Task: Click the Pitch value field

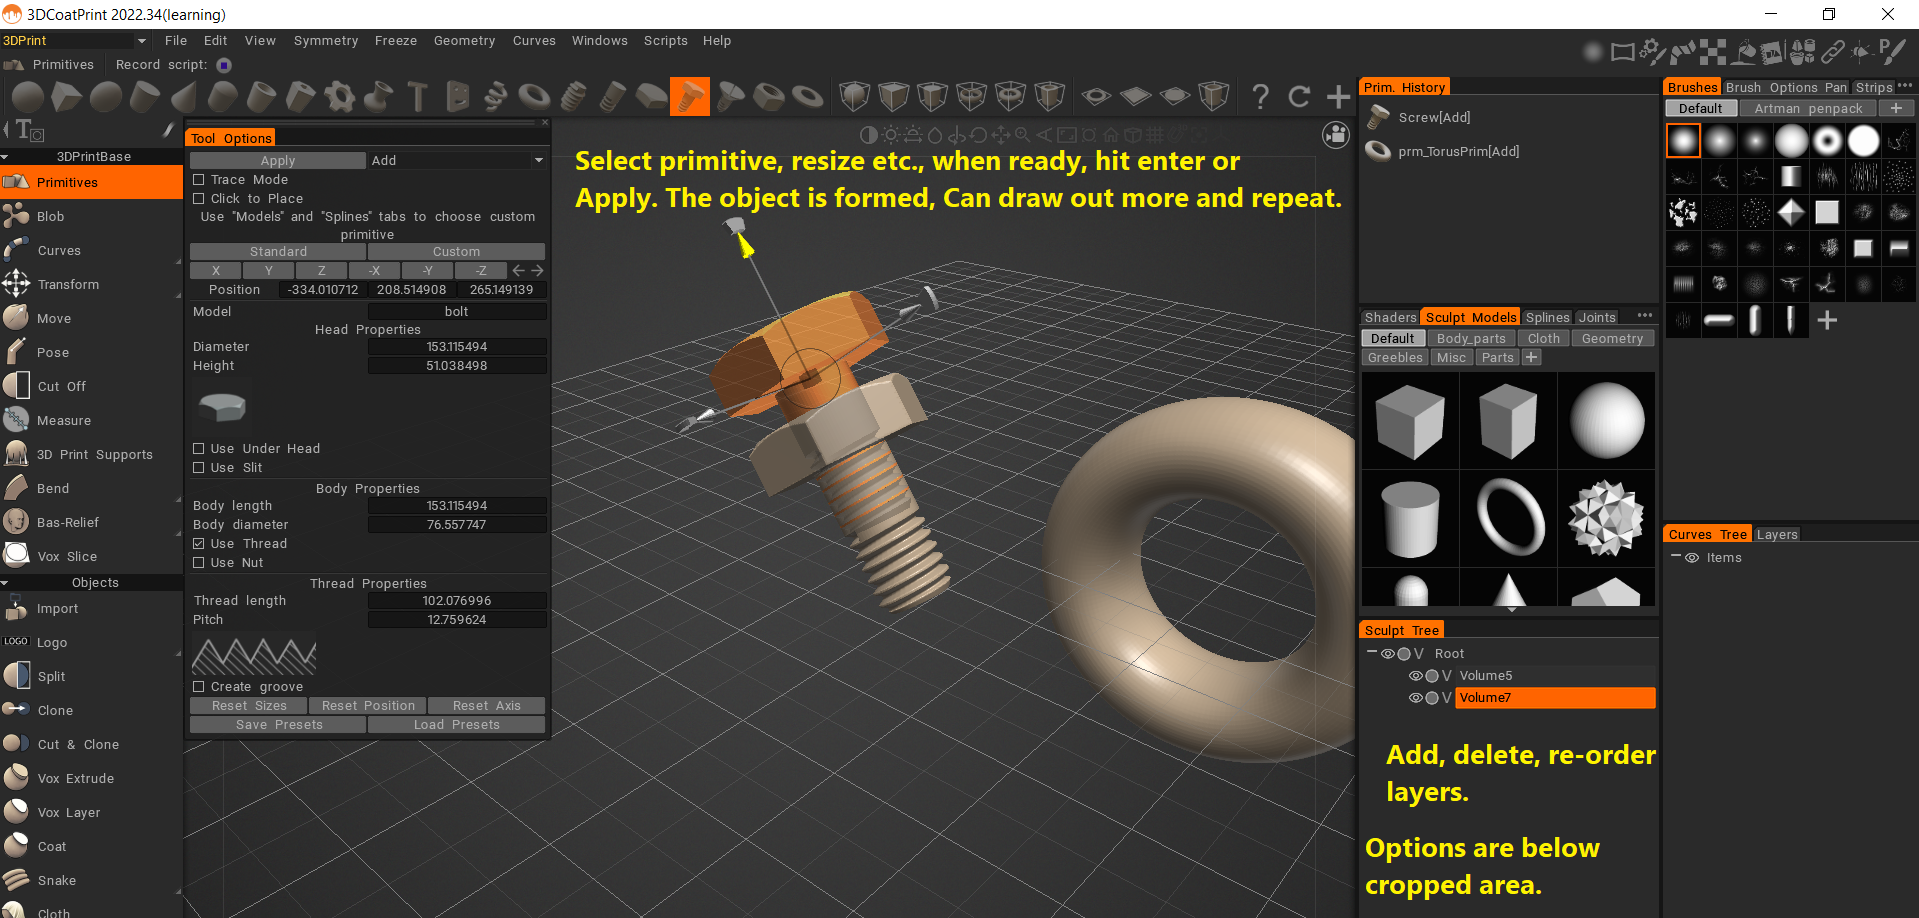Action: point(457,620)
